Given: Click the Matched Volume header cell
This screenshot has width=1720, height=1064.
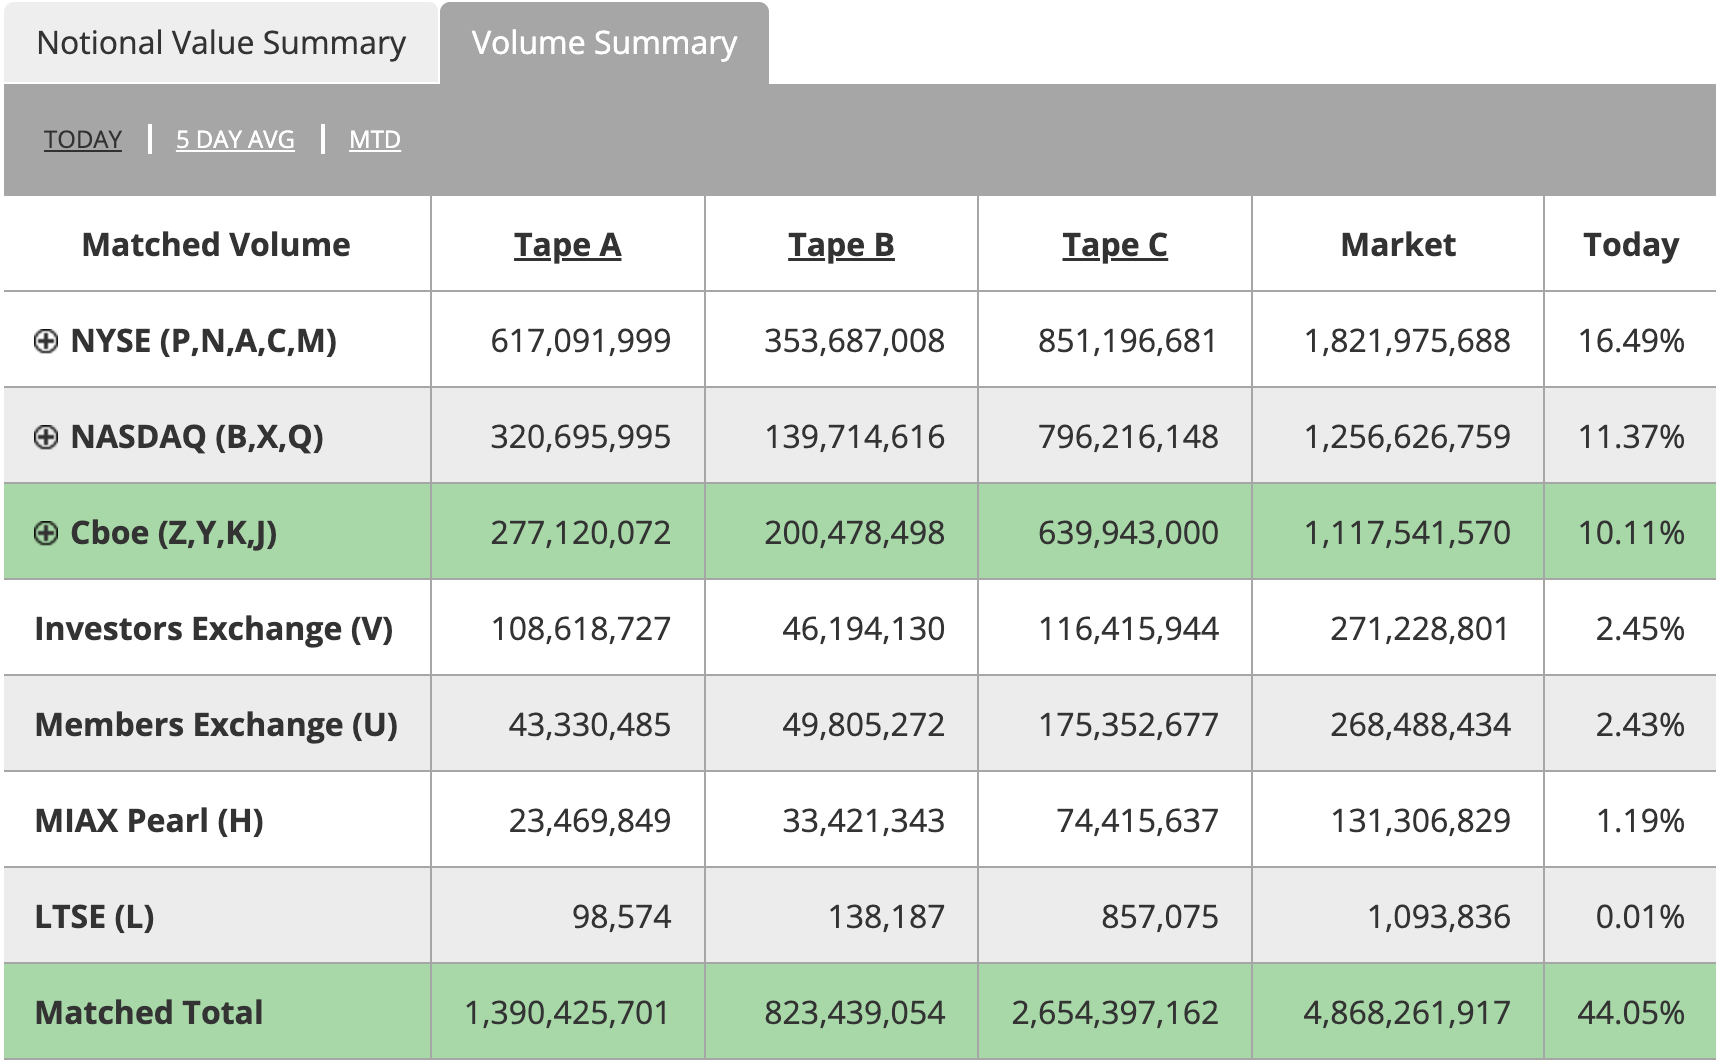Looking at the screenshot, I should click(x=216, y=244).
